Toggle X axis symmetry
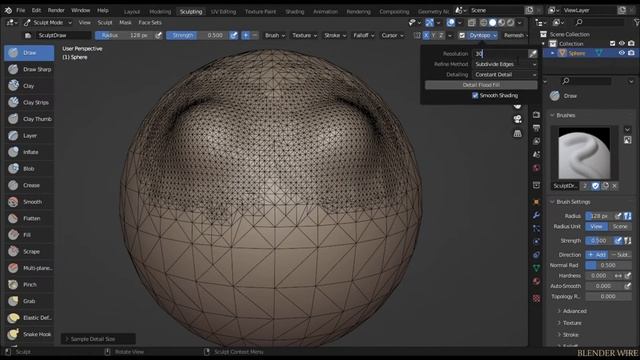The height and width of the screenshot is (360, 640). (426, 36)
